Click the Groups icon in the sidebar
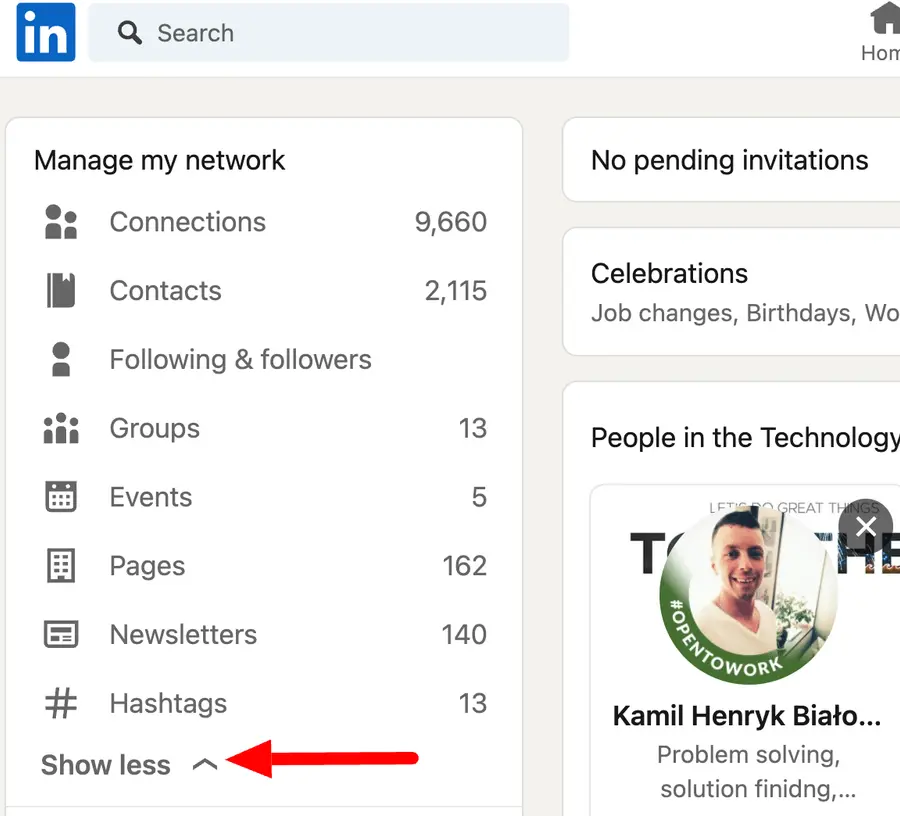900x816 pixels. [60, 428]
